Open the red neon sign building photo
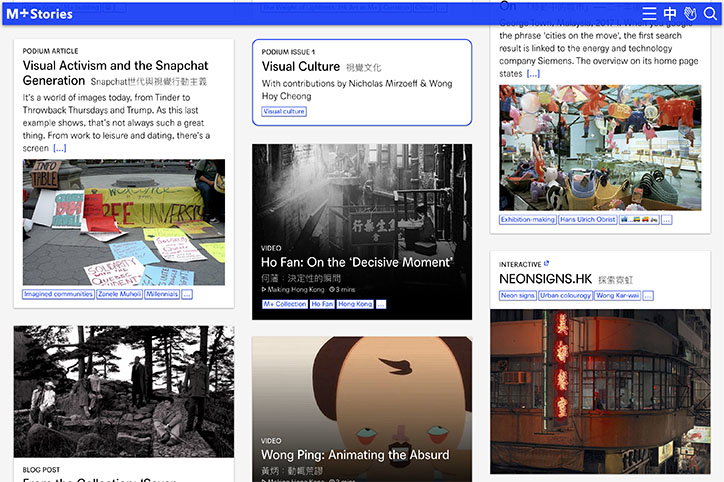 pyautogui.click(x=600, y=392)
